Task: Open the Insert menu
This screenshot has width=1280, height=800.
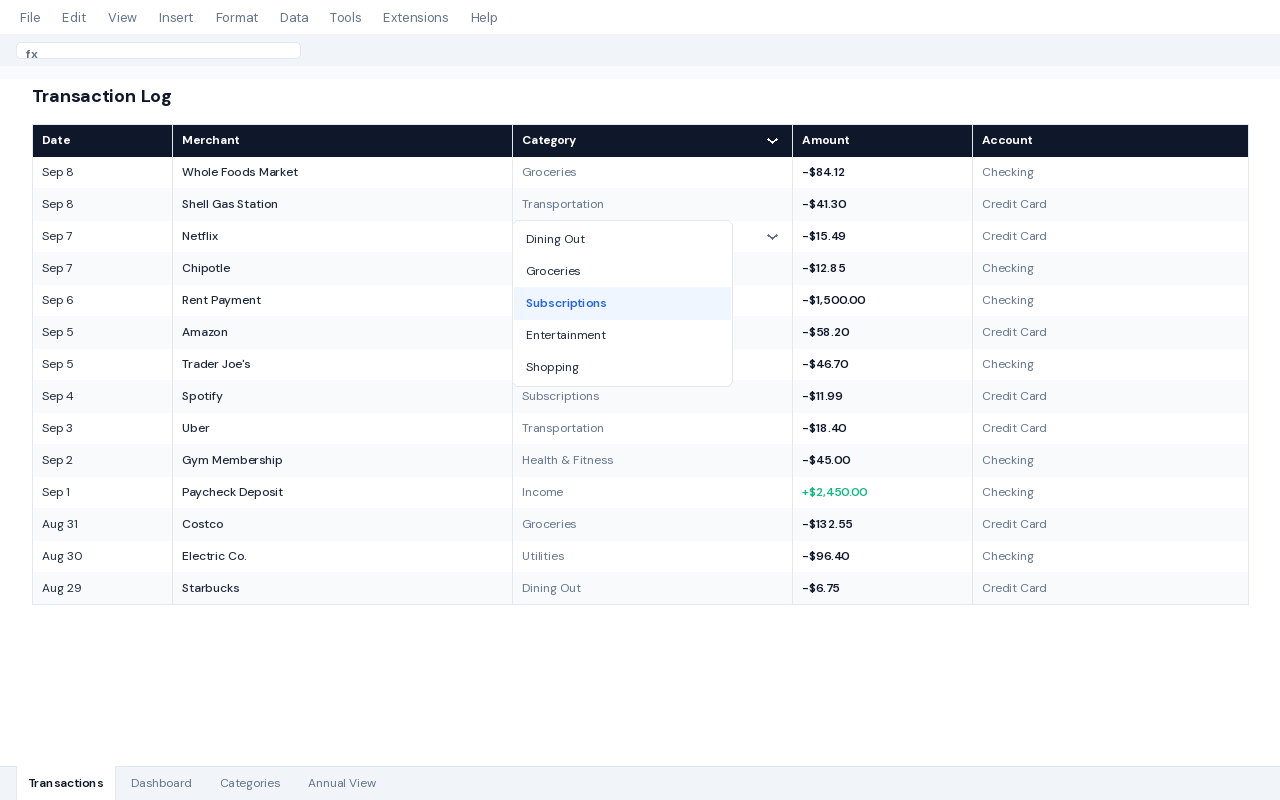Action: click(x=176, y=17)
